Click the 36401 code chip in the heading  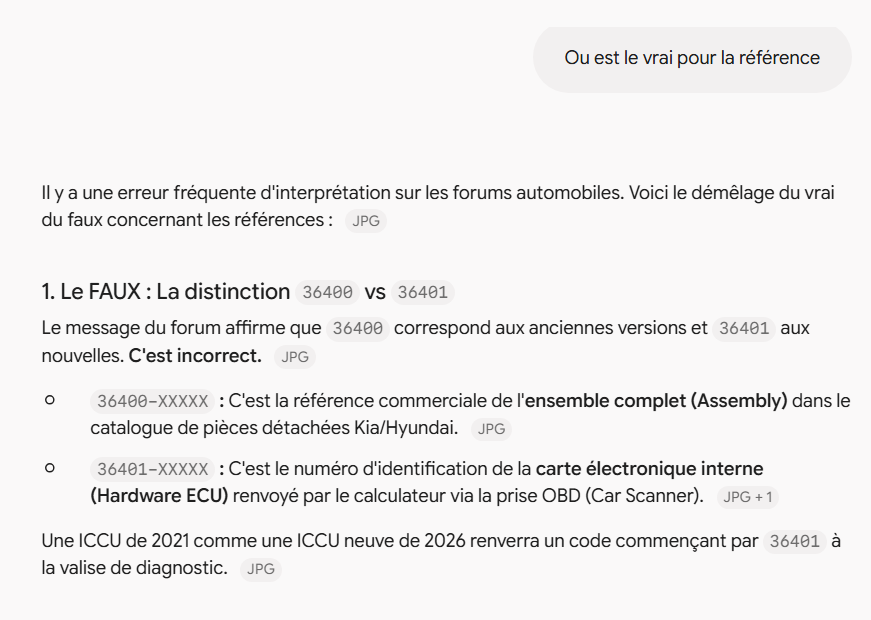click(423, 292)
